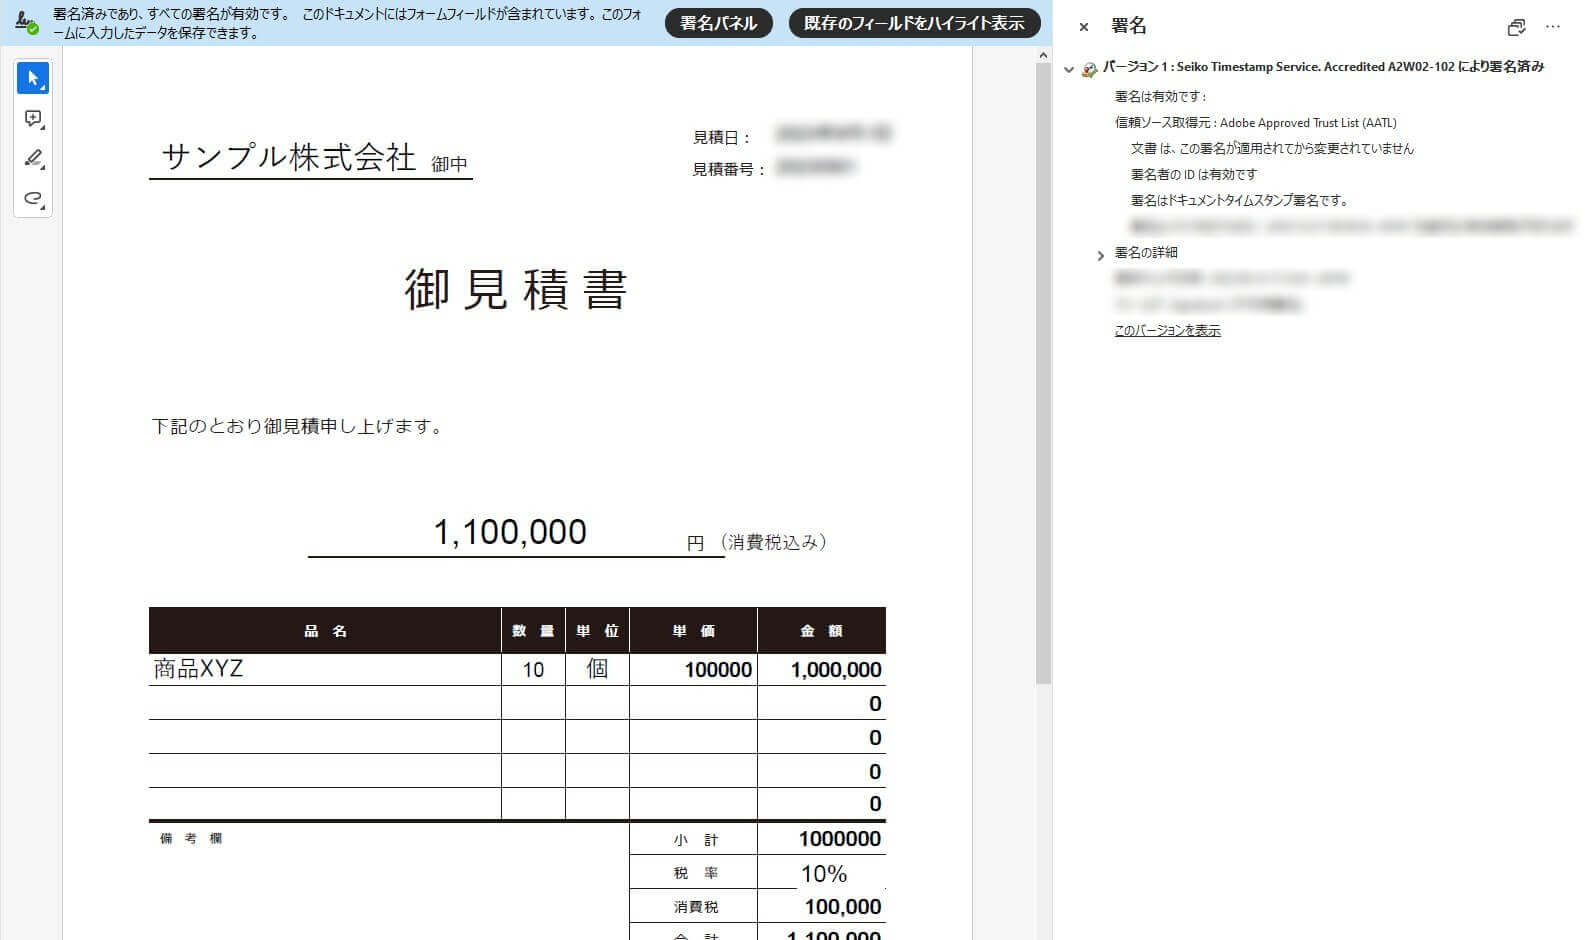Select the 署名者の ID は有効です row
The height and width of the screenshot is (940, 1585).
[1193, 174]
